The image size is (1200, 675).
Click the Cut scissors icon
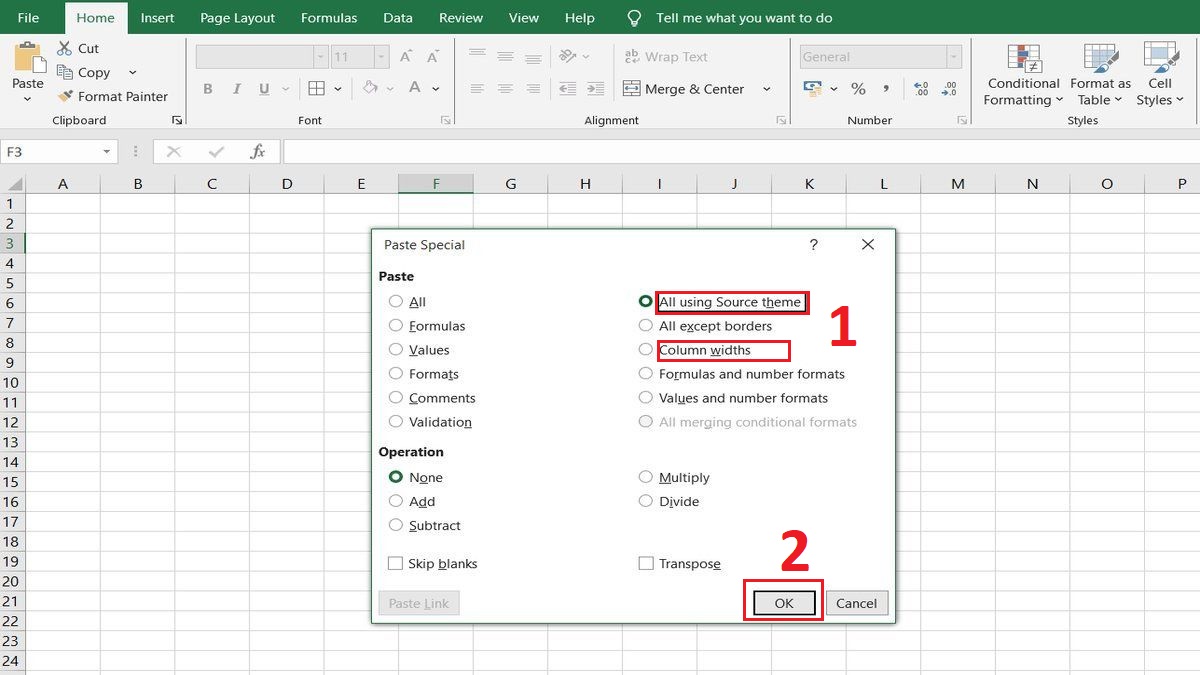(65, 48)
